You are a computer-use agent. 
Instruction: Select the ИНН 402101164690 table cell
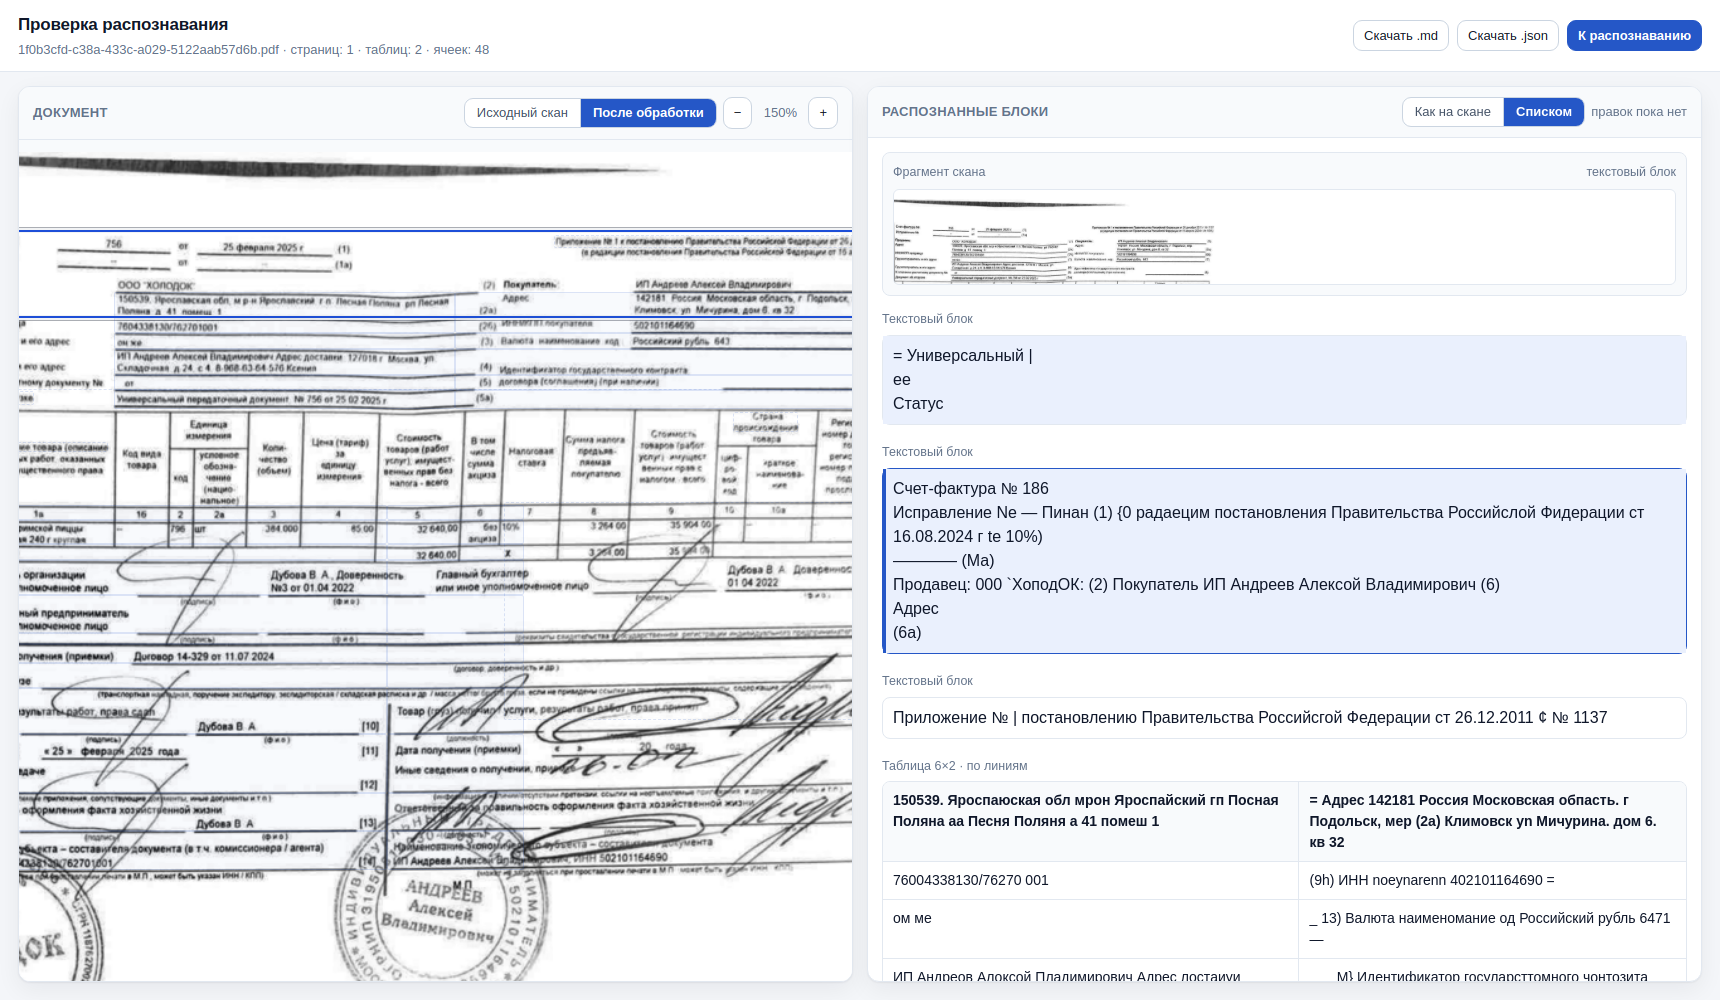tap(1492, 880)
